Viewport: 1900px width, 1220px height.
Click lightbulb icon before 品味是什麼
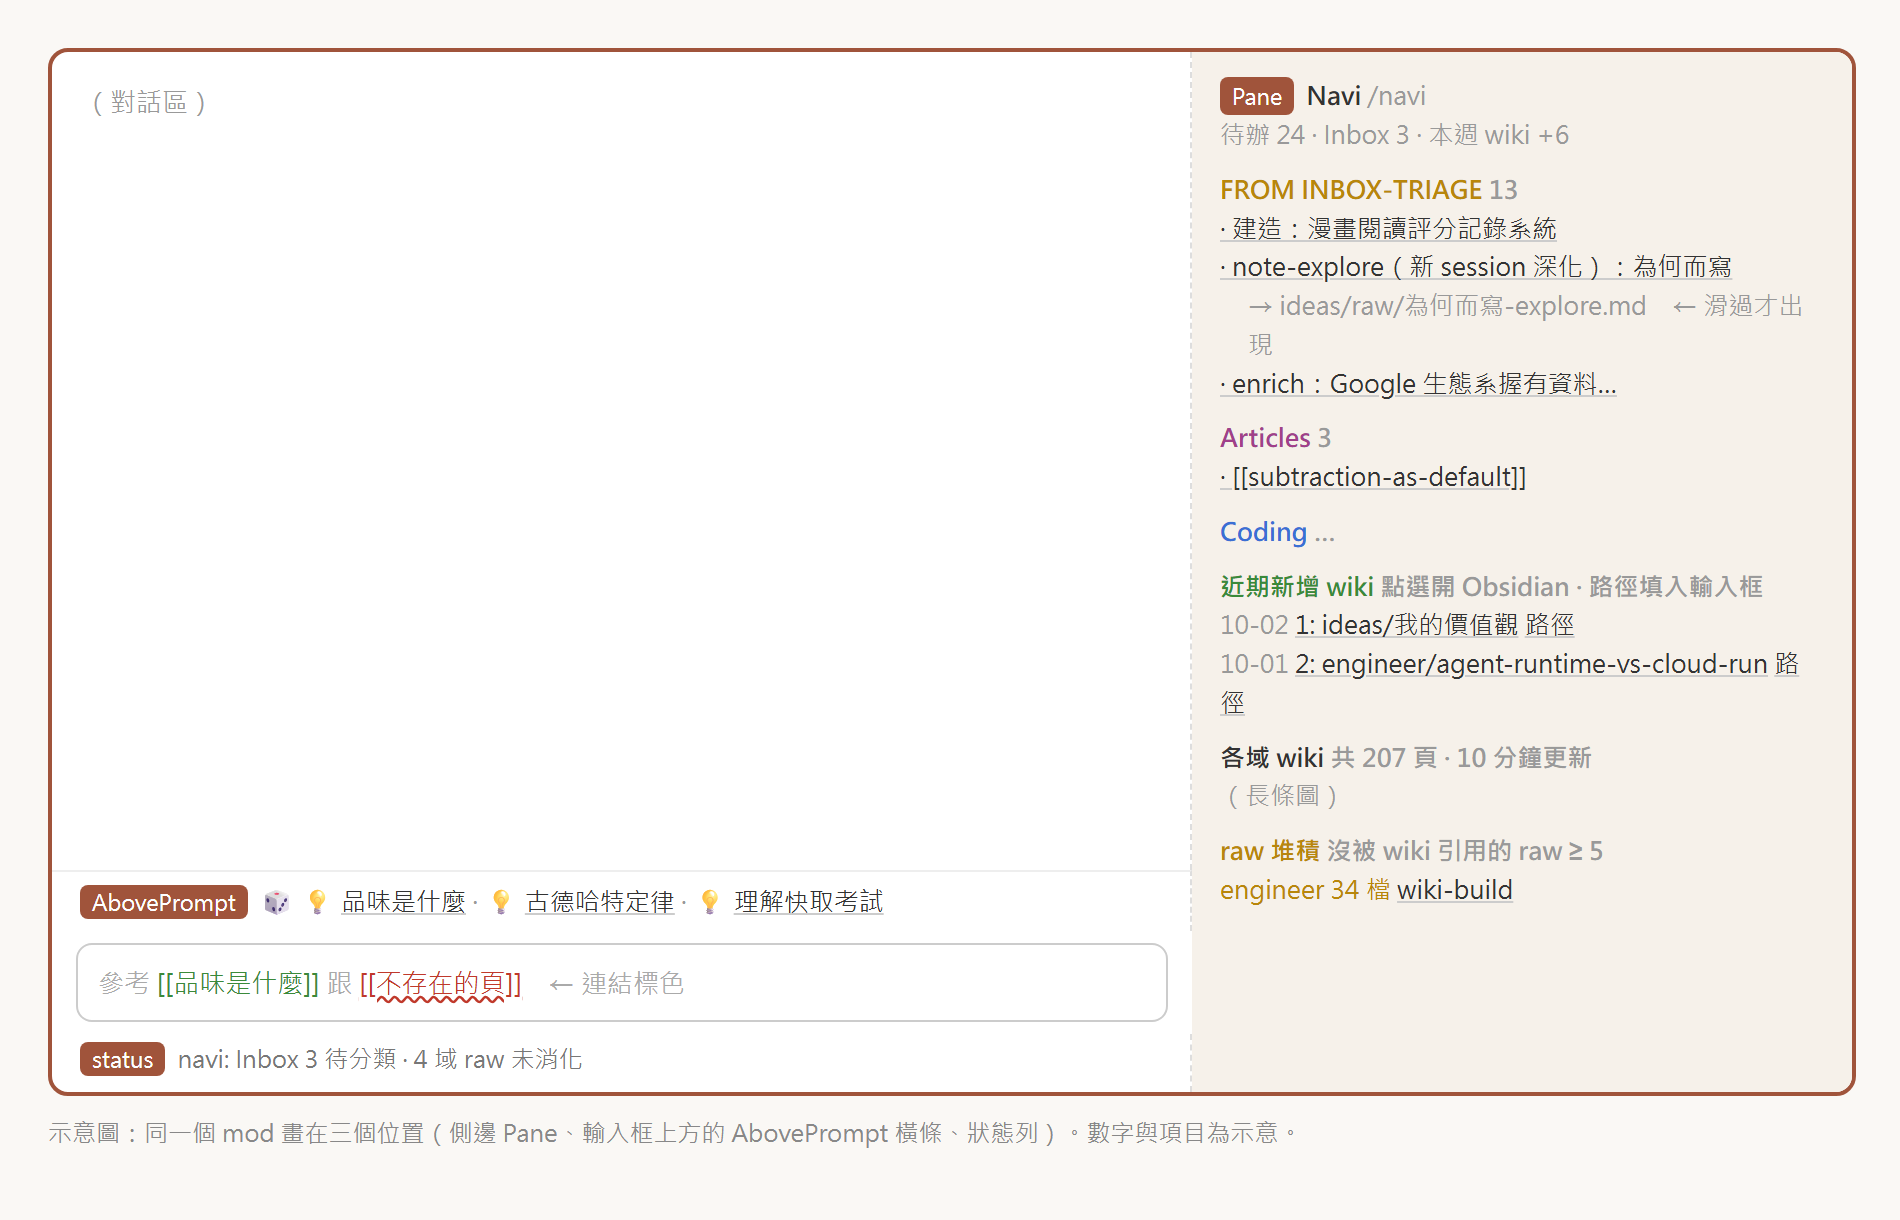coord(317,902)
